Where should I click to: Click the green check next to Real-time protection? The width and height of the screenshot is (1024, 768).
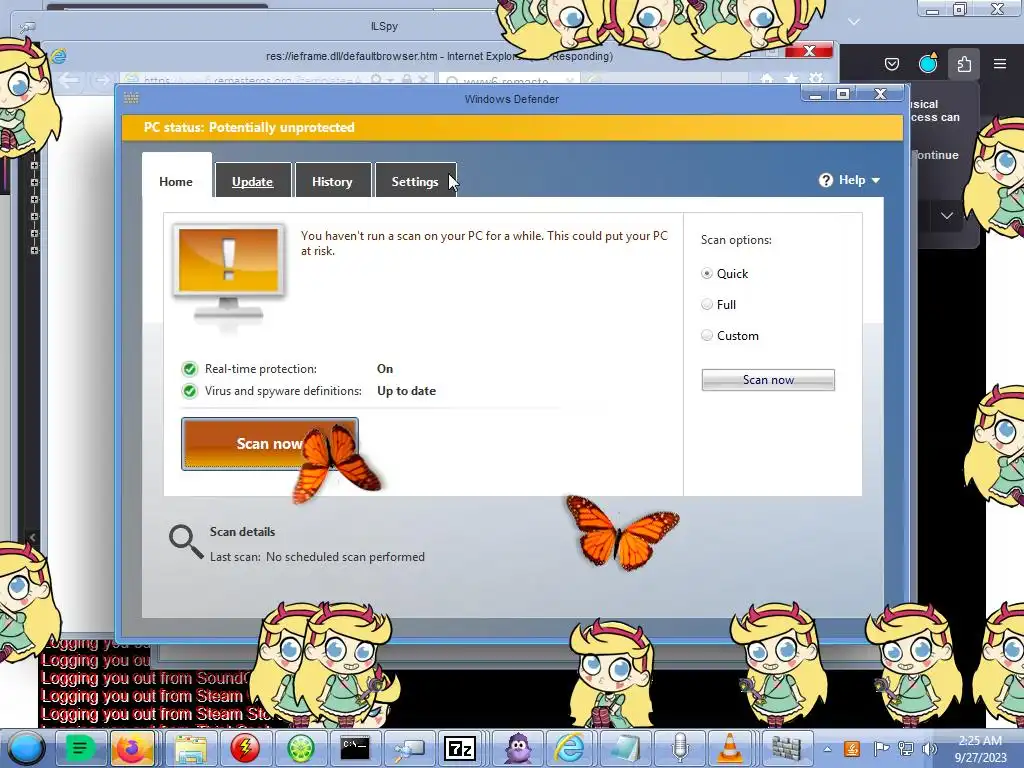[x=189, y=369]
